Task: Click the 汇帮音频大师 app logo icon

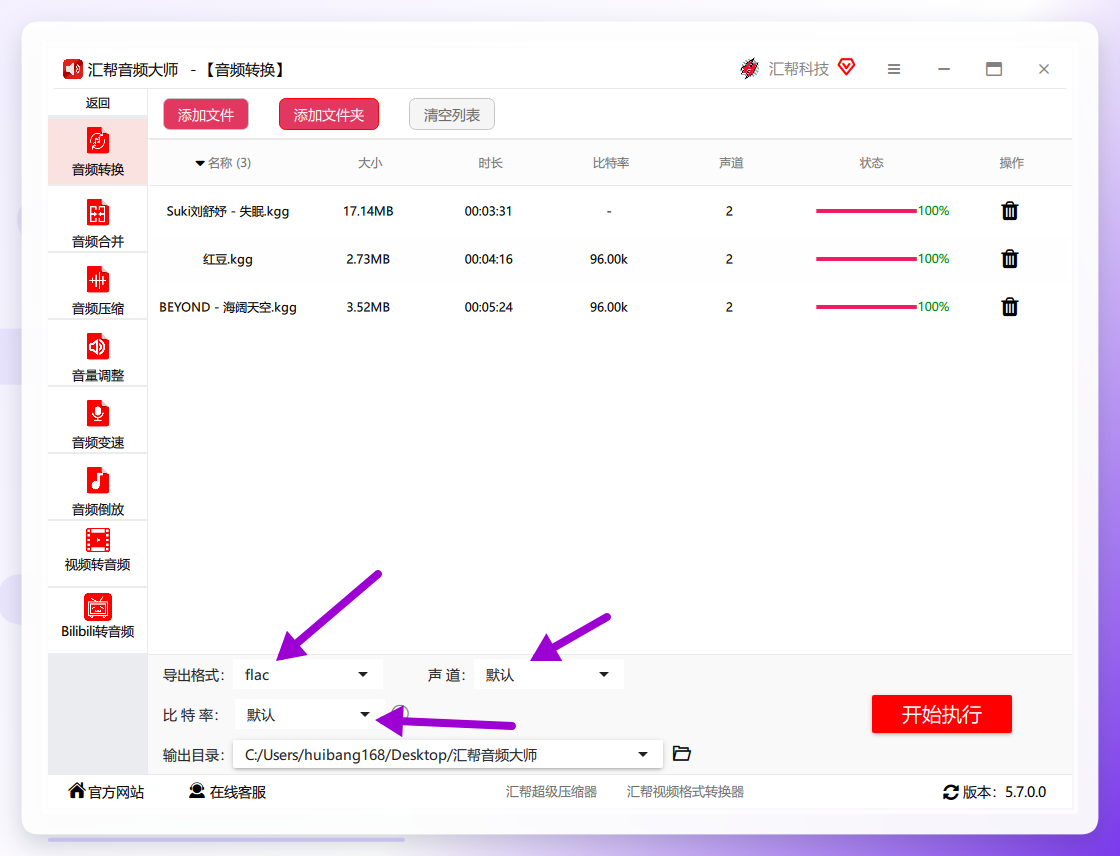Action: [72, 69]
